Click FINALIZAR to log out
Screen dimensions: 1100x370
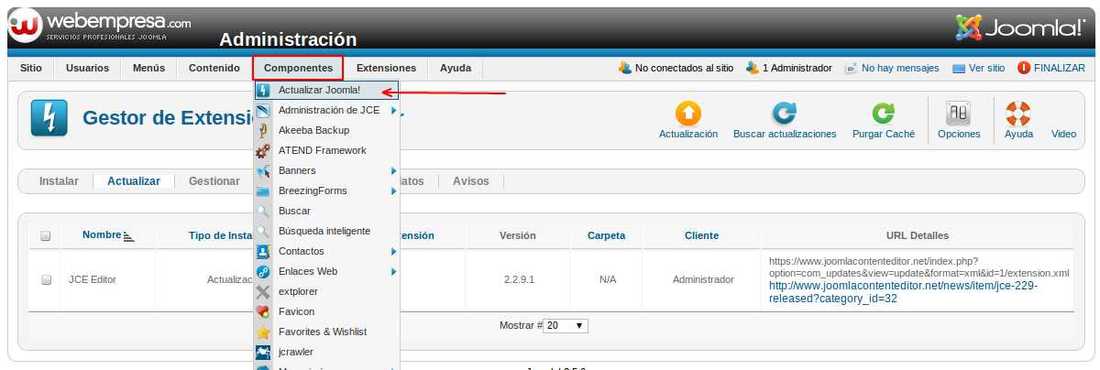(1059, 68)
